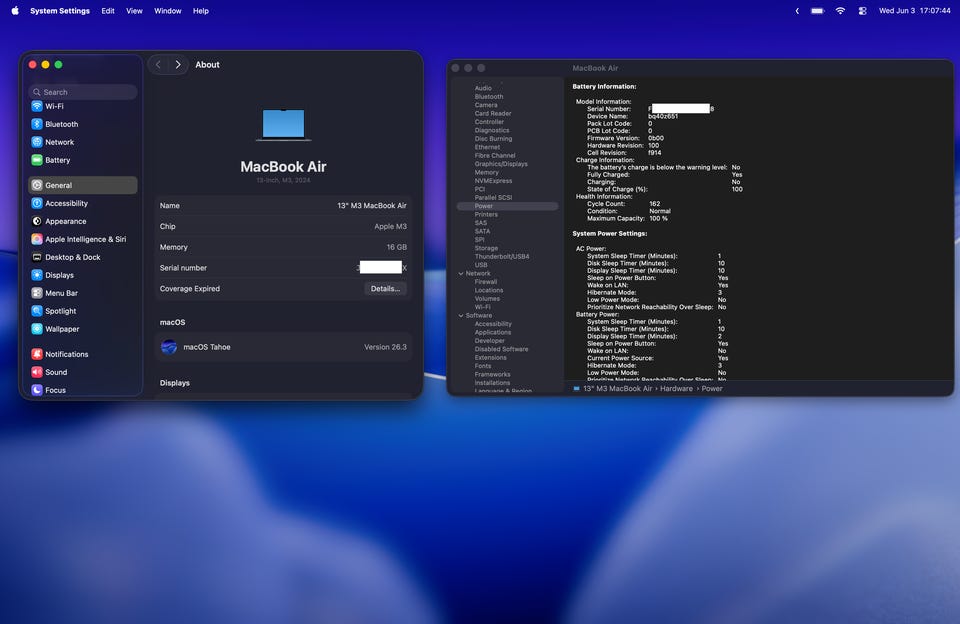Select General in the sidebar
The image size is (960, 624).
pyautogui.click(x=83, y=185)
